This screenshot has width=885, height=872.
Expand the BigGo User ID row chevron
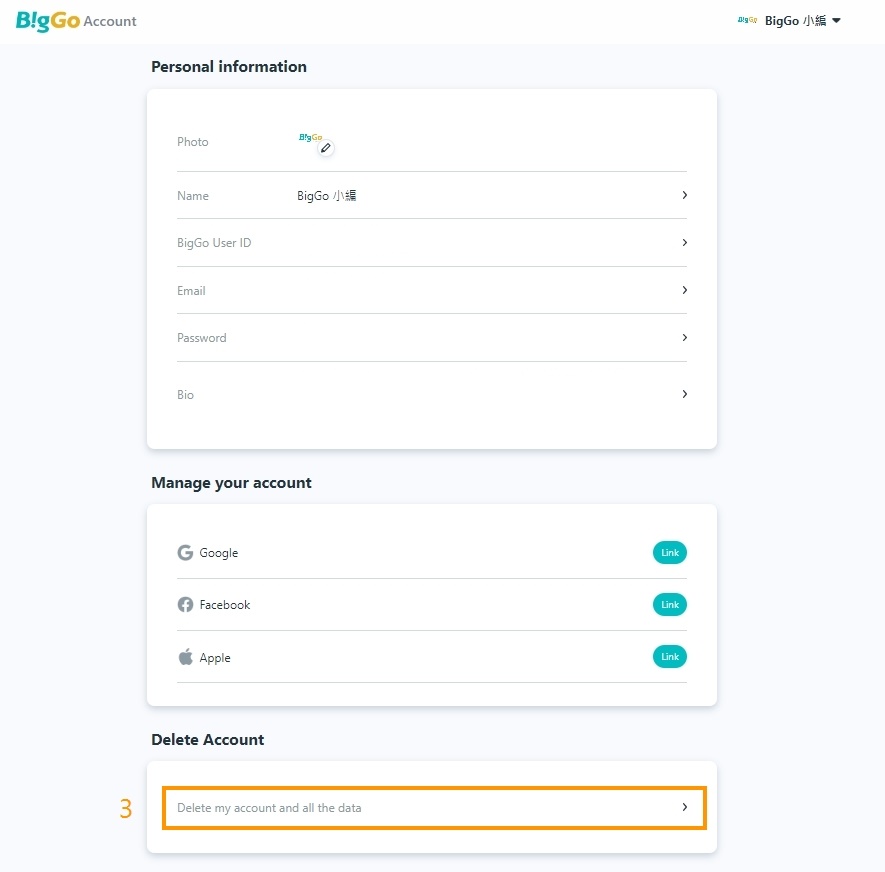(x=684, y=242)
